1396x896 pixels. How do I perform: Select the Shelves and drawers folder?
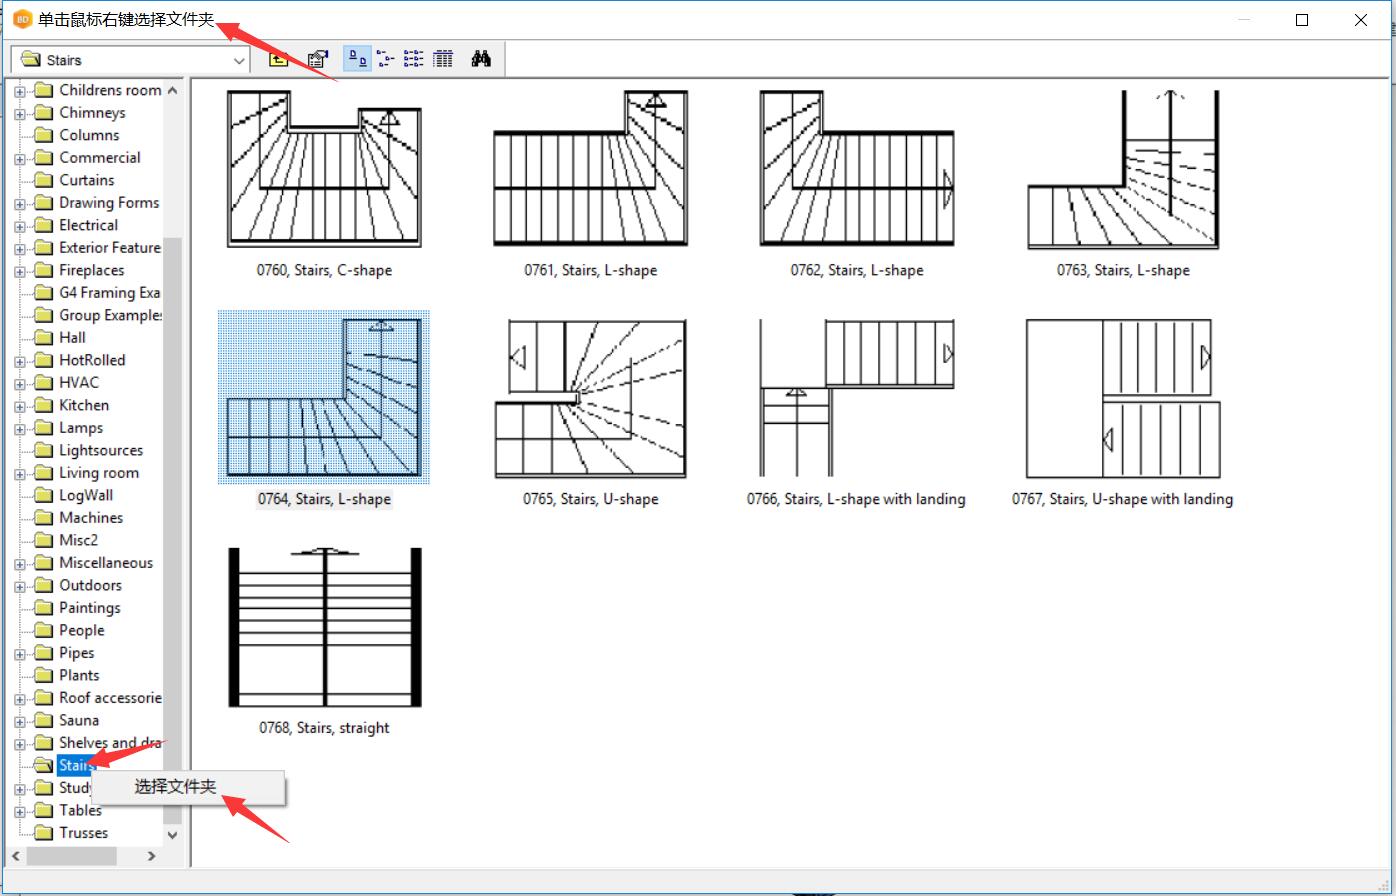click(x=110, y=742)
